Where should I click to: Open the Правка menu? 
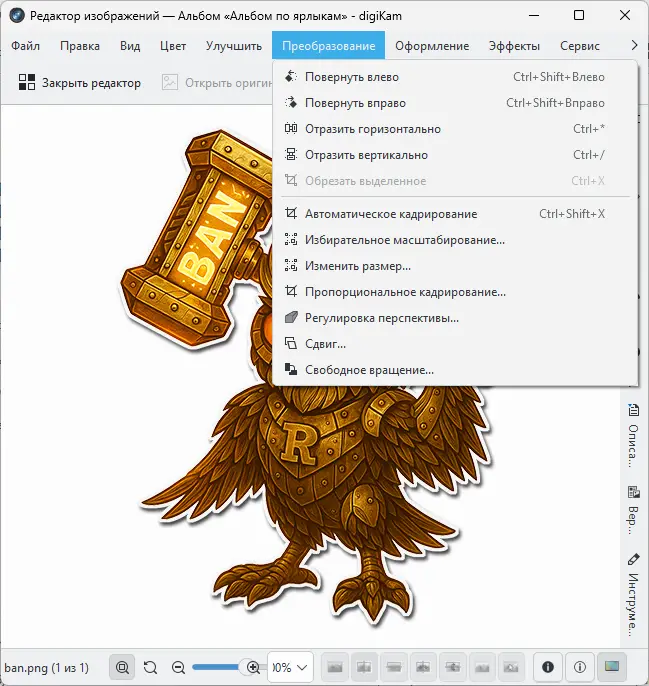pos(80,46)
